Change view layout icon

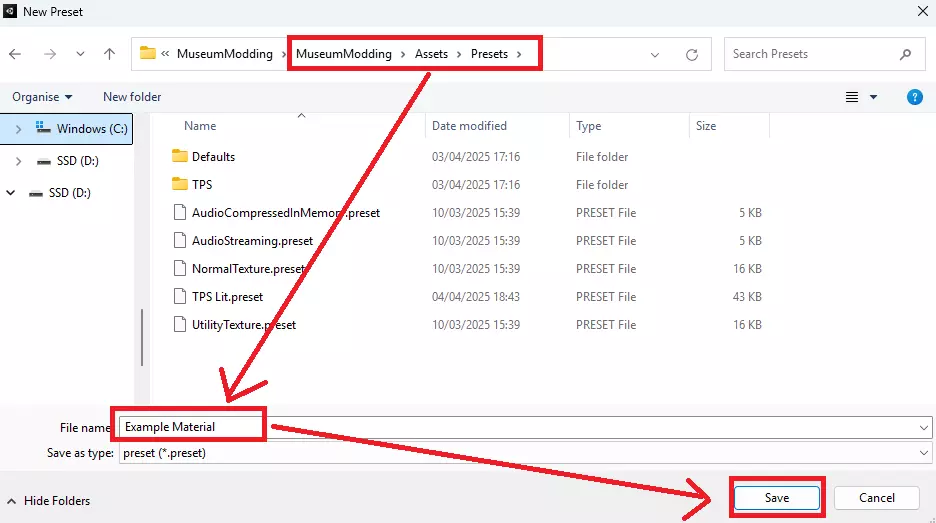(x=852, y=97)
